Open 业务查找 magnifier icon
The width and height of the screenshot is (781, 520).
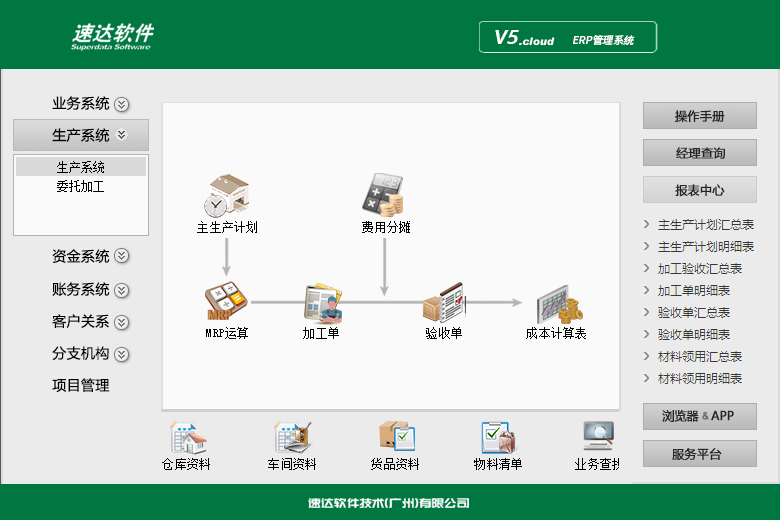click(599, 436)
